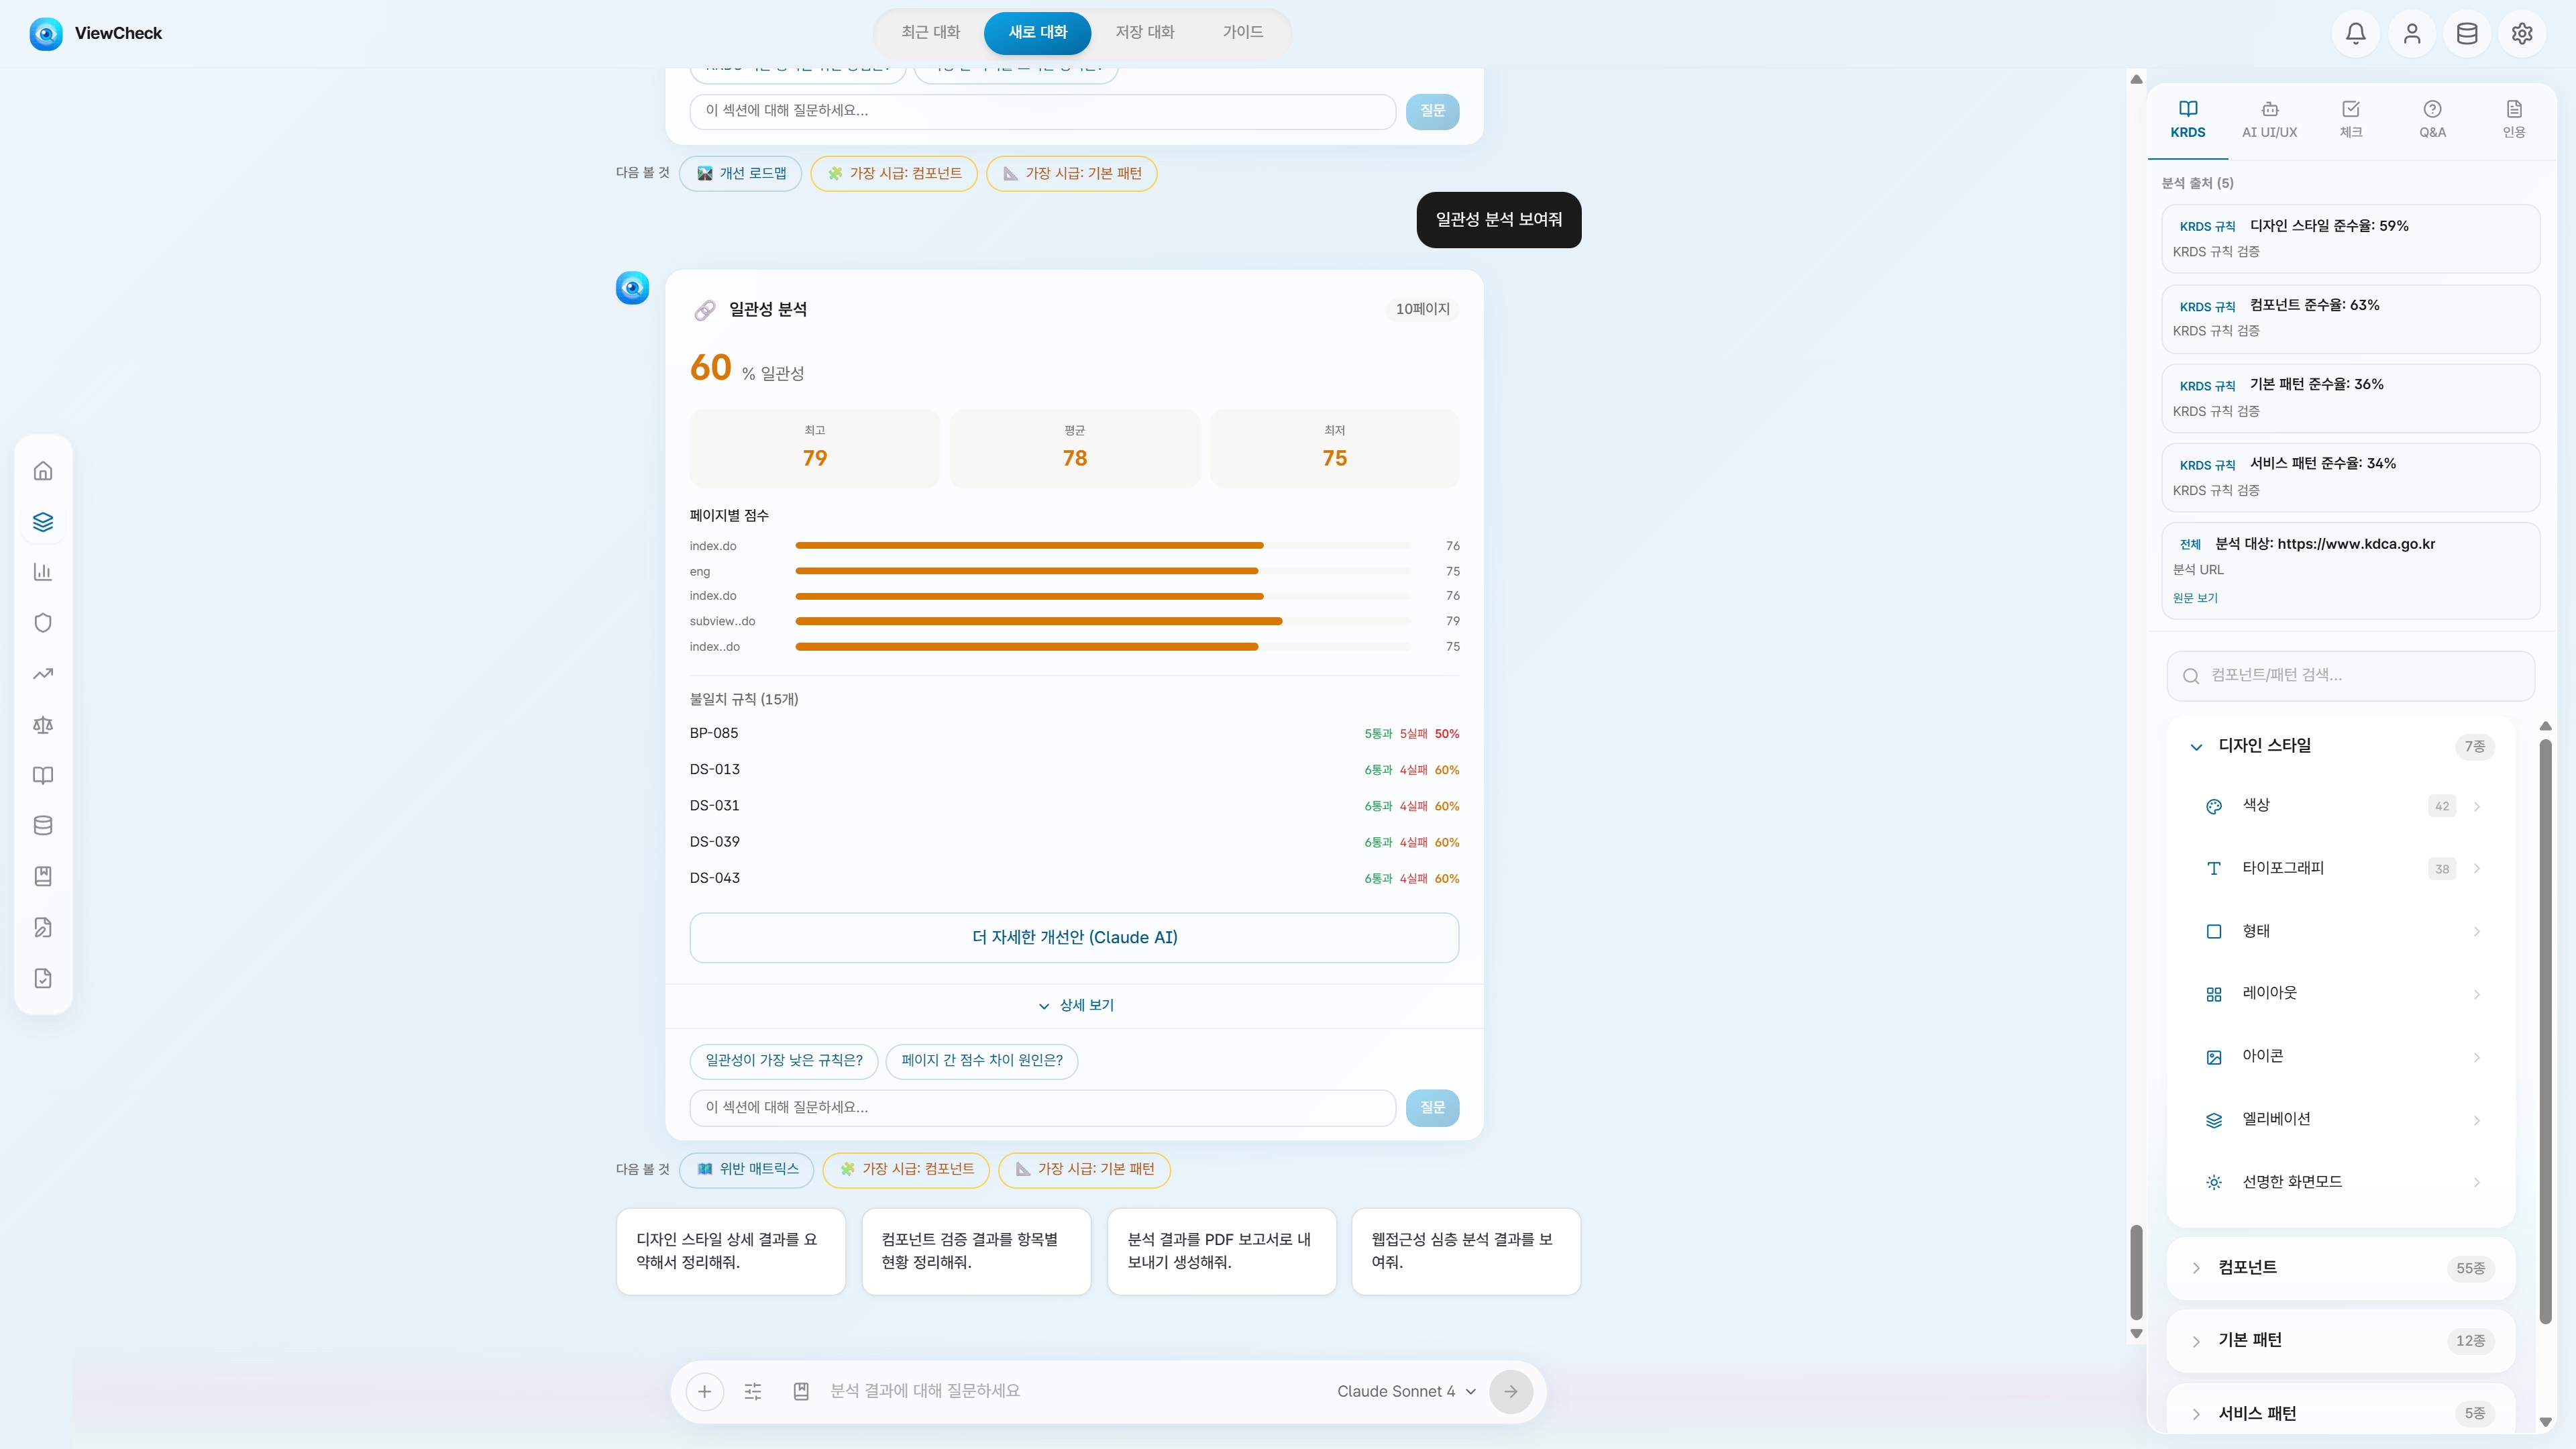Click the database icon in top bar

[x=2467, y=33]
